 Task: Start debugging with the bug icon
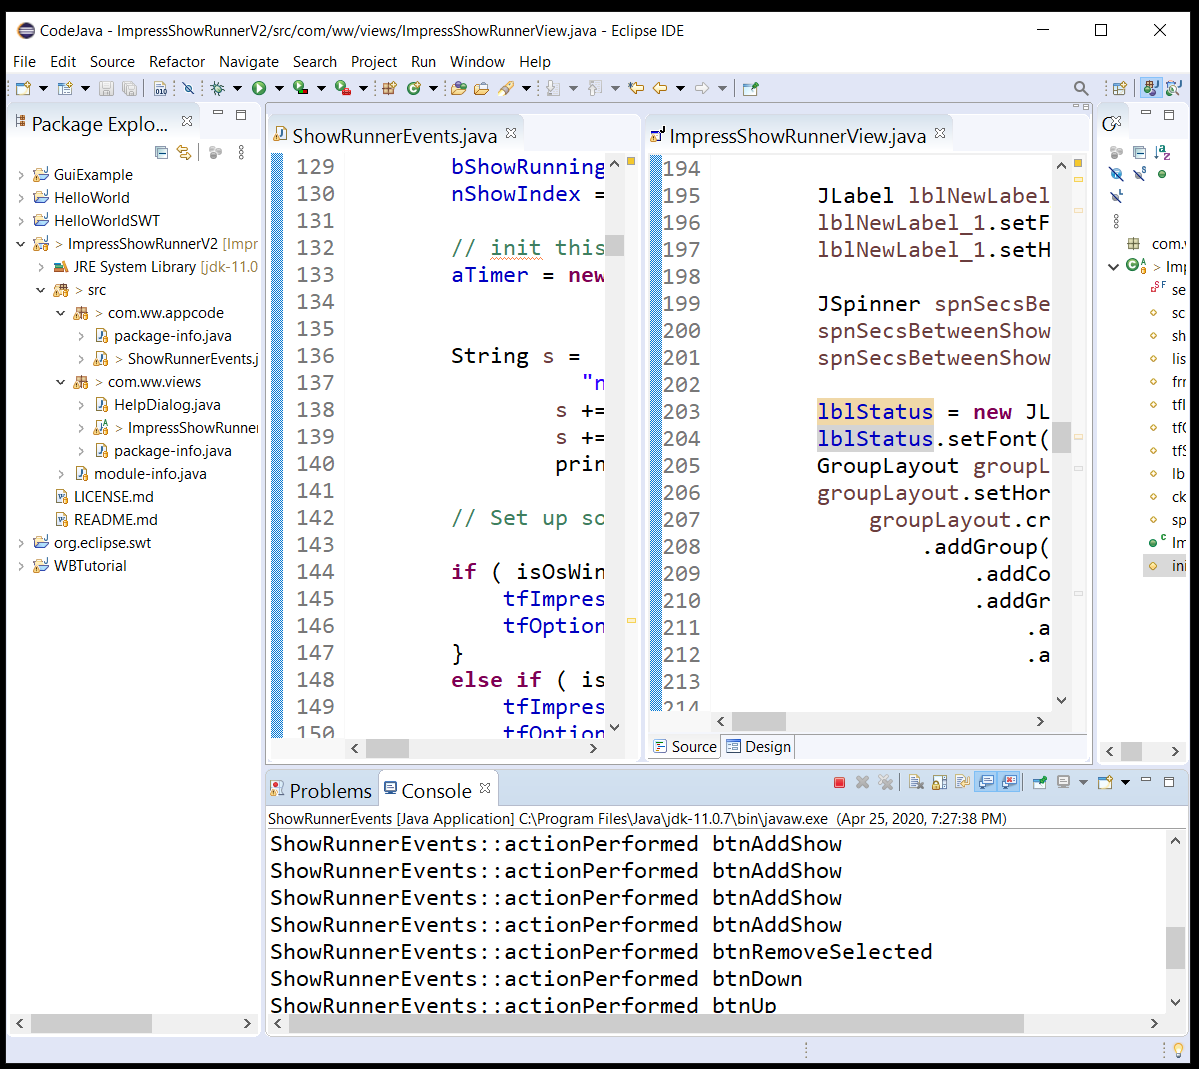[x=217, y=88]
